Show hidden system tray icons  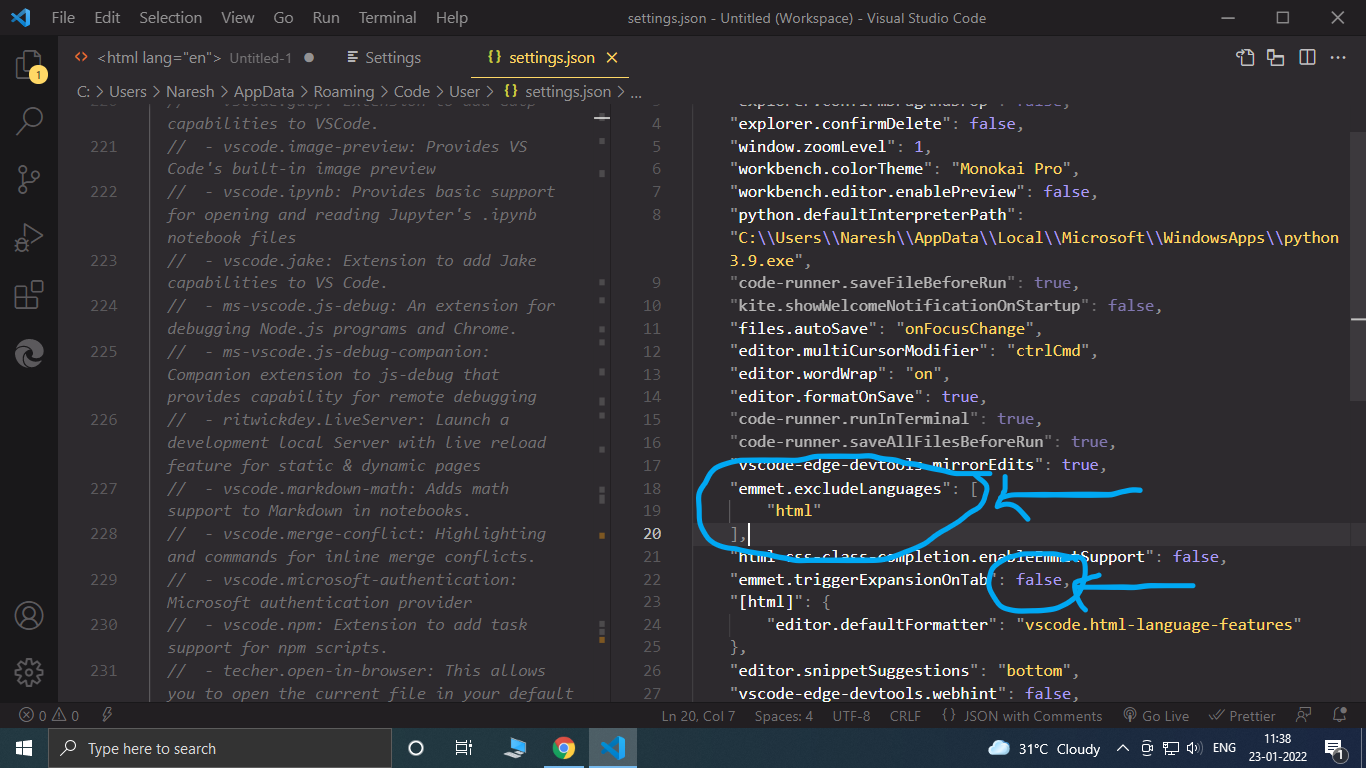click(1124, 748)
